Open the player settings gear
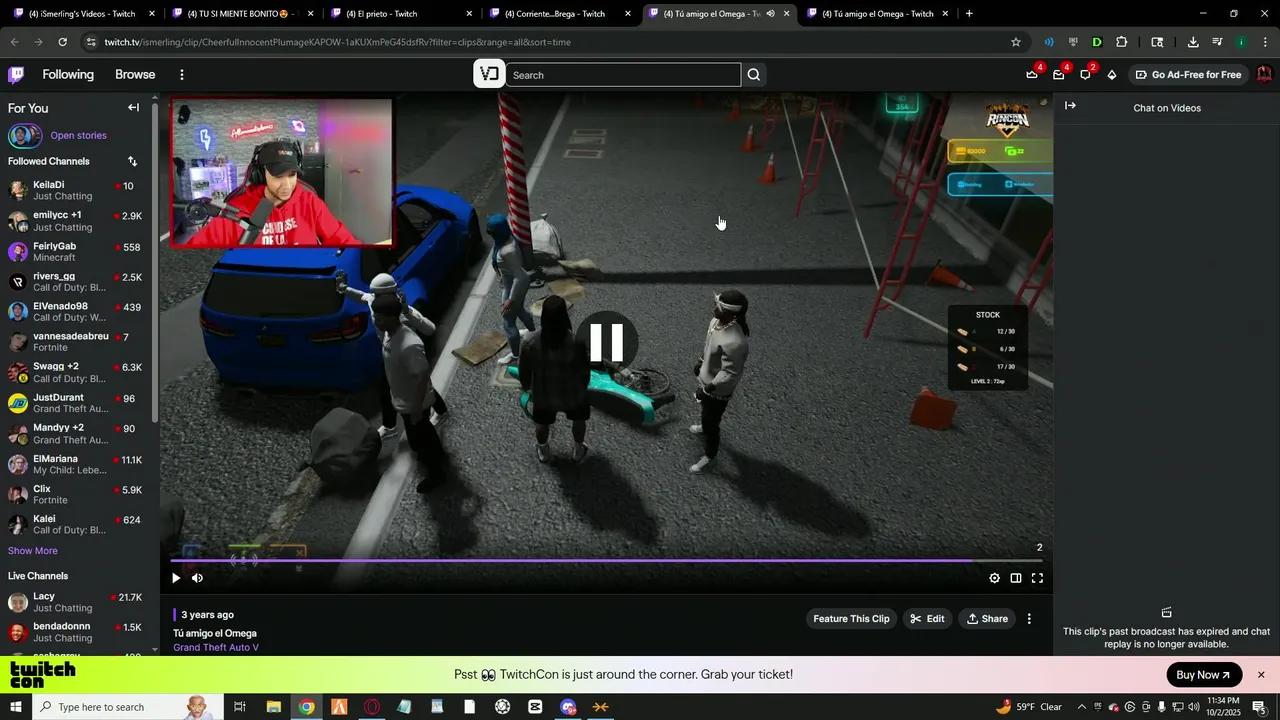Image resolution: width=1280 pixels, height=720 pixels. click(994, 578)
